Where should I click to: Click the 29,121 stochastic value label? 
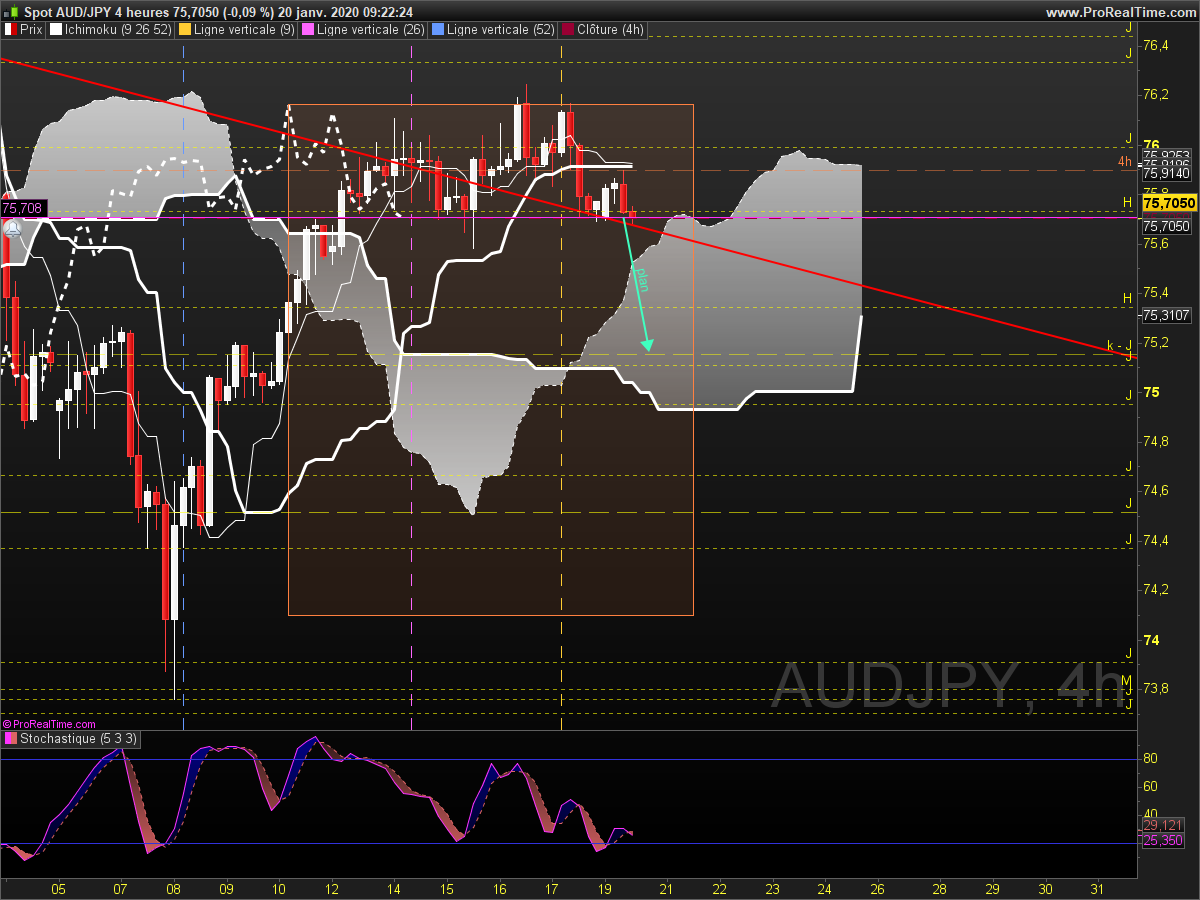tap(1161, 825)
